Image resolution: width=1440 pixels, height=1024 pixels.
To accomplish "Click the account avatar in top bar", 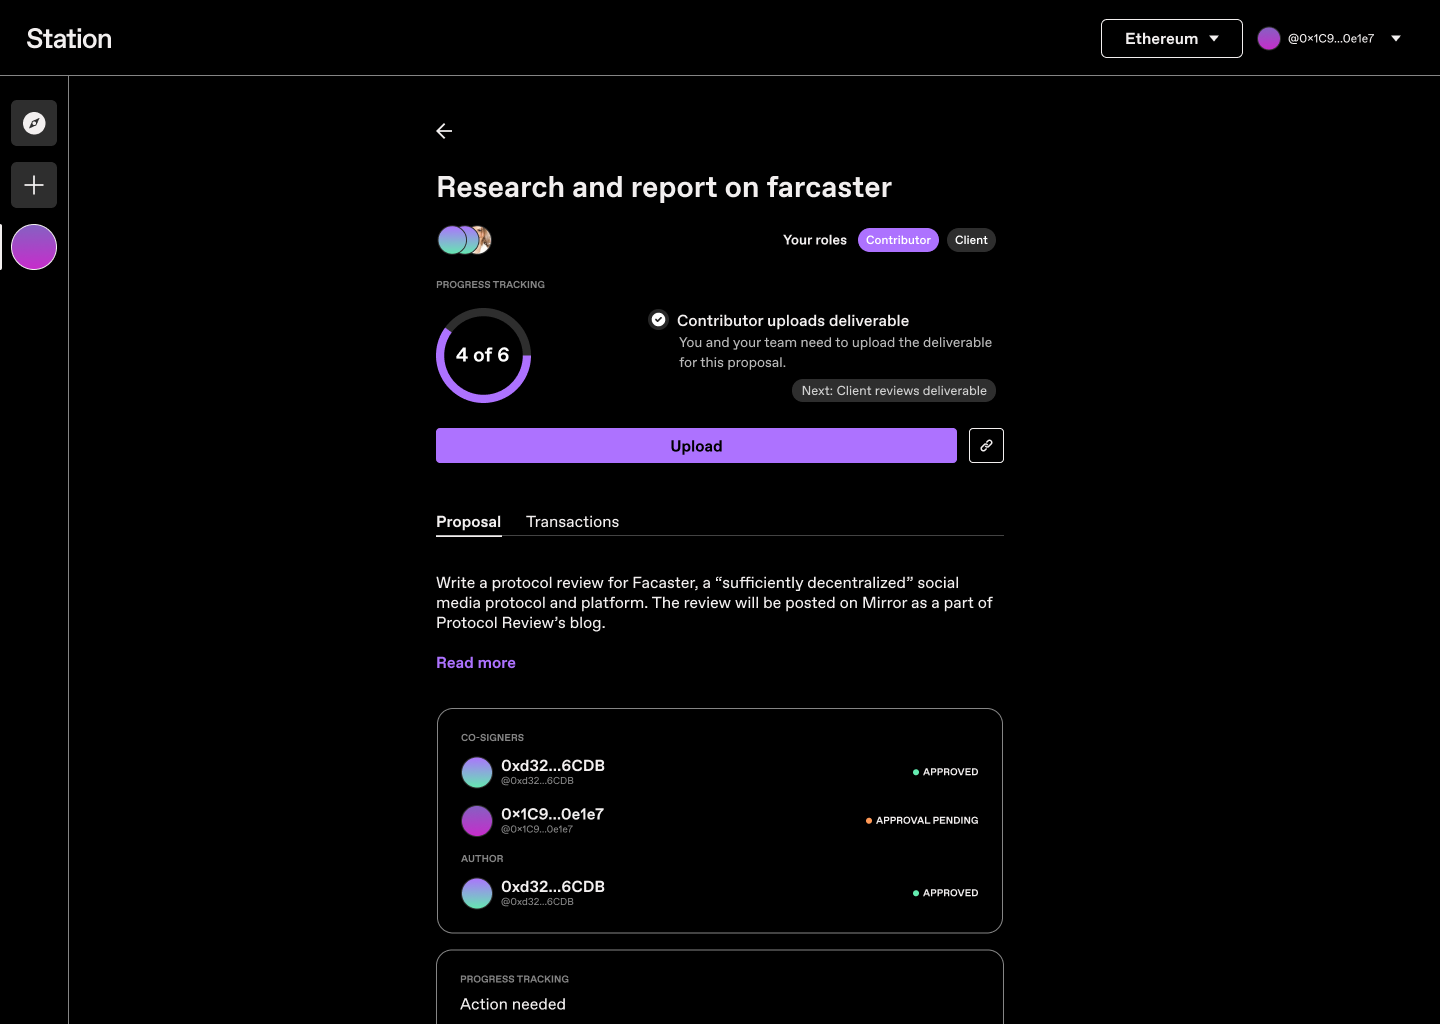I will [1269, 38].
